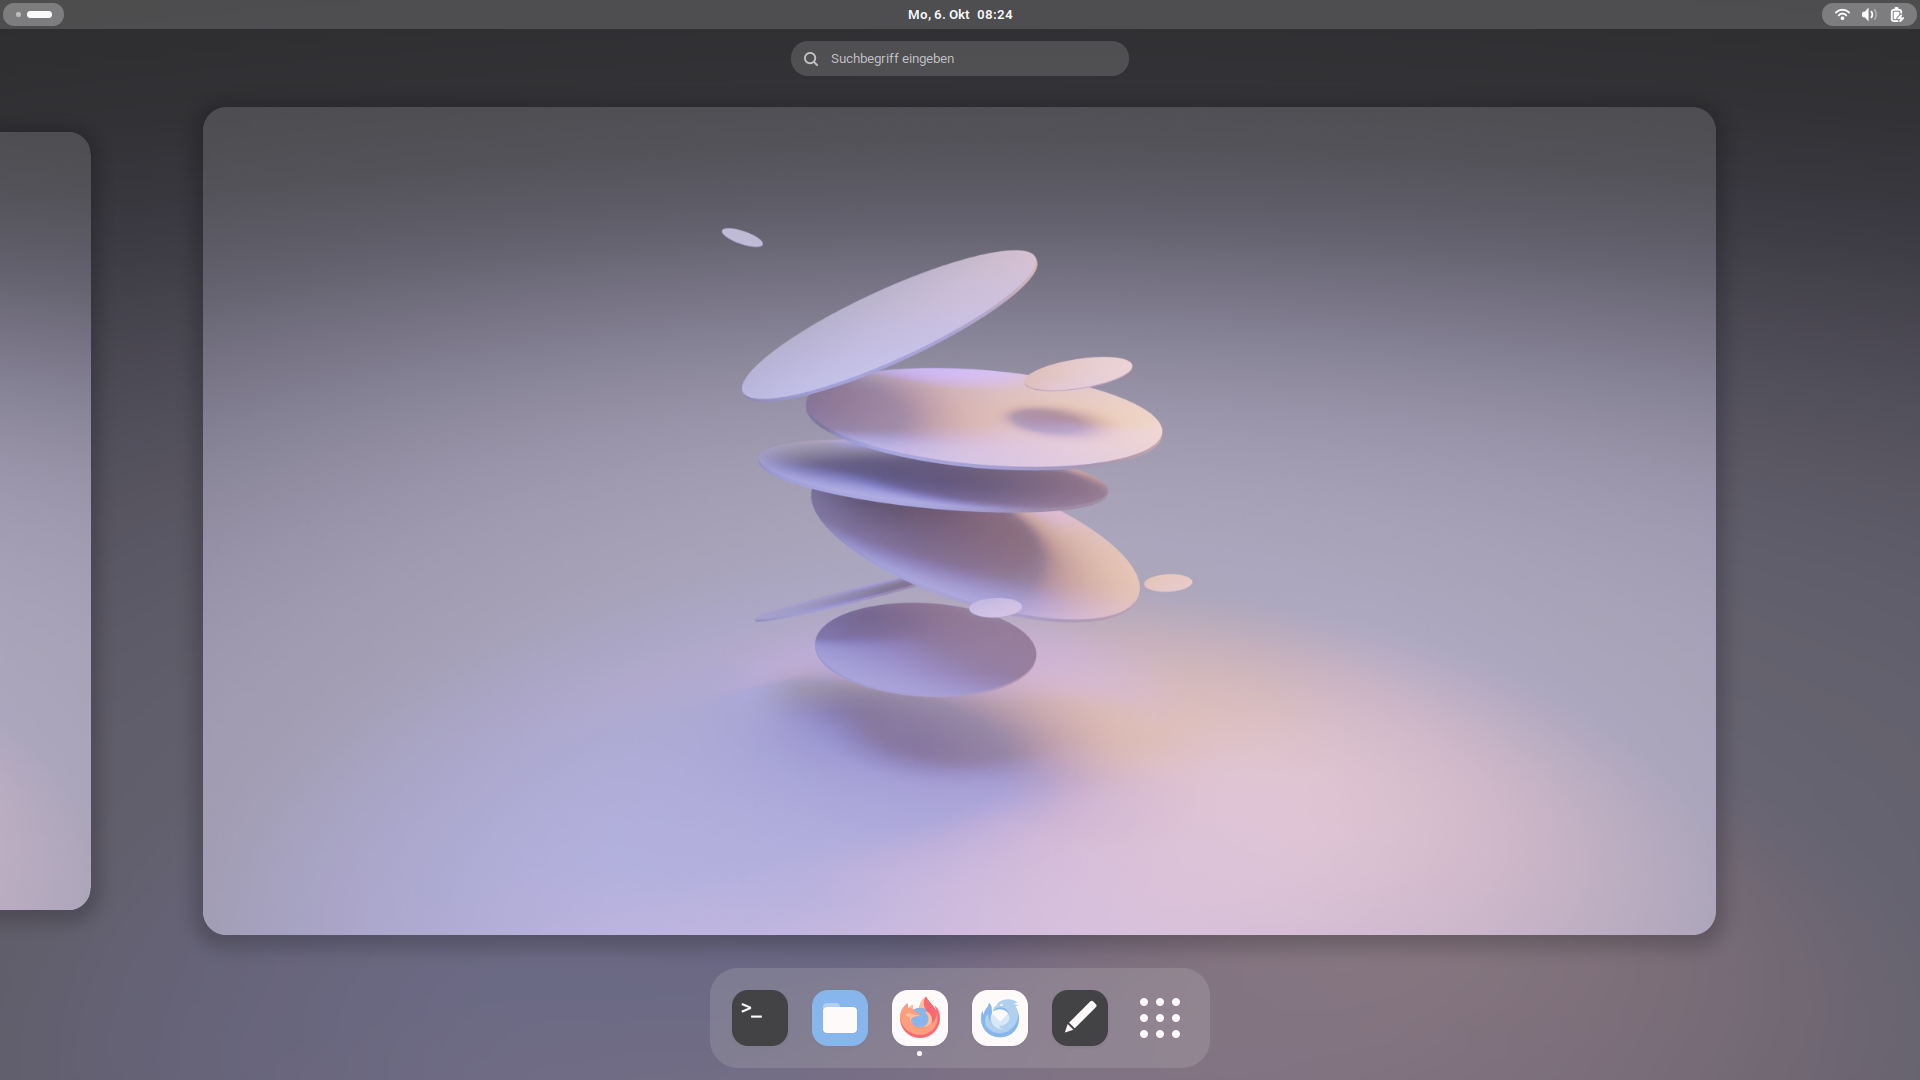Open the calendar from the clock
Image resolution: width=1920 pixels, height=1080 pixels.
coord(960,14)
